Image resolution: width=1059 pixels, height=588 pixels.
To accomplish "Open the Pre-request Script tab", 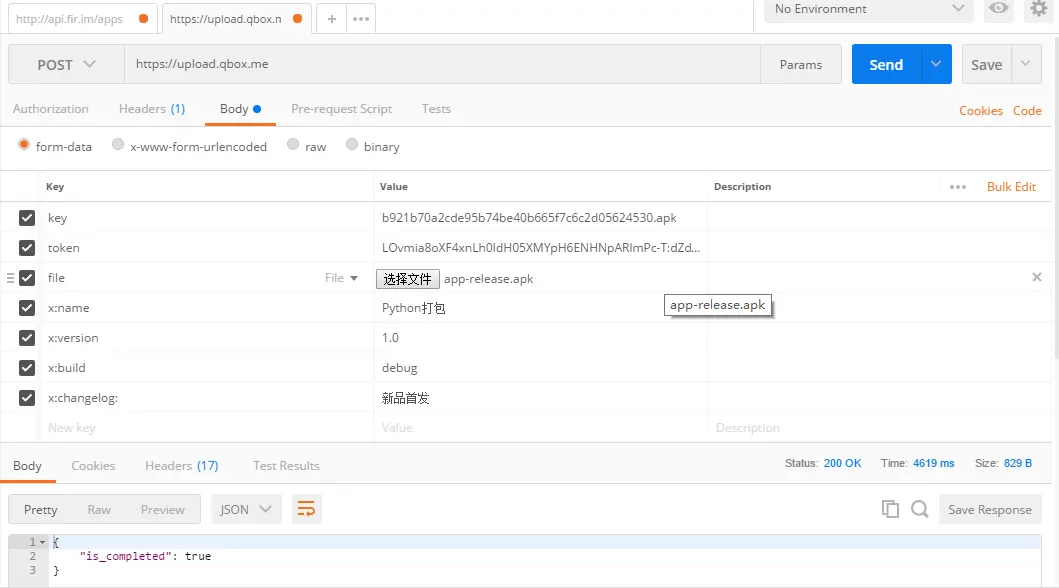I will pos(341,109).
